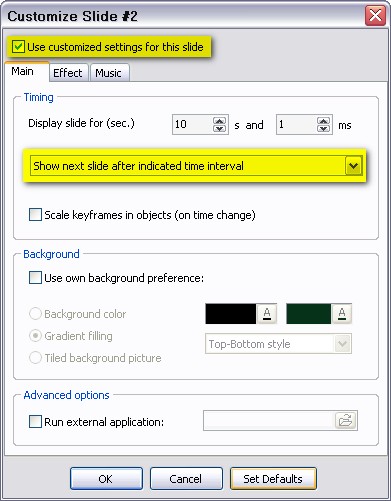The height and width of the screenshot is (501, 391).
Task: Click the browse folder icon for external application
Action: [x=345, y=420]
